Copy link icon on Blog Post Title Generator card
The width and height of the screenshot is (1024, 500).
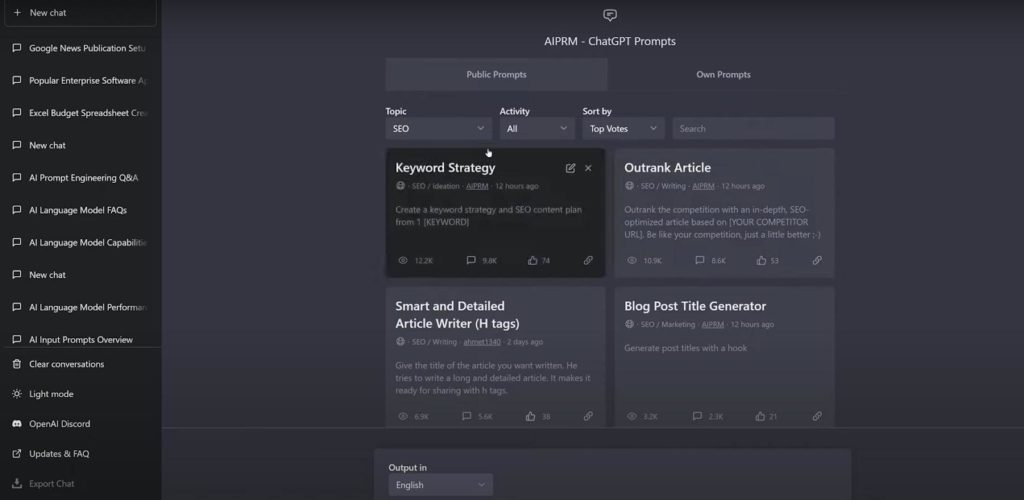[x=817, y=416]
